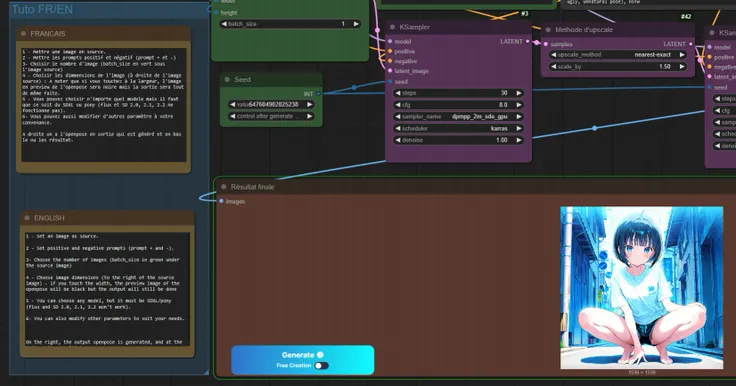Open the sampler_name dropdown

click(458, 116)
